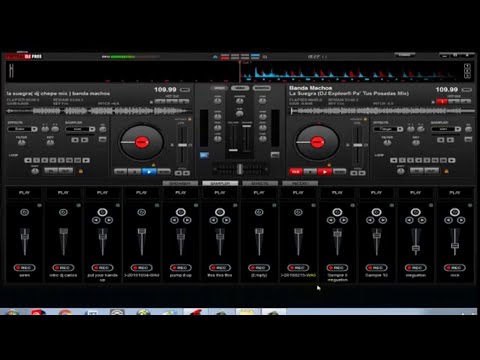480x360 pixels.
Task: Toggle the left deck loop lock icon
Action: 81,171
